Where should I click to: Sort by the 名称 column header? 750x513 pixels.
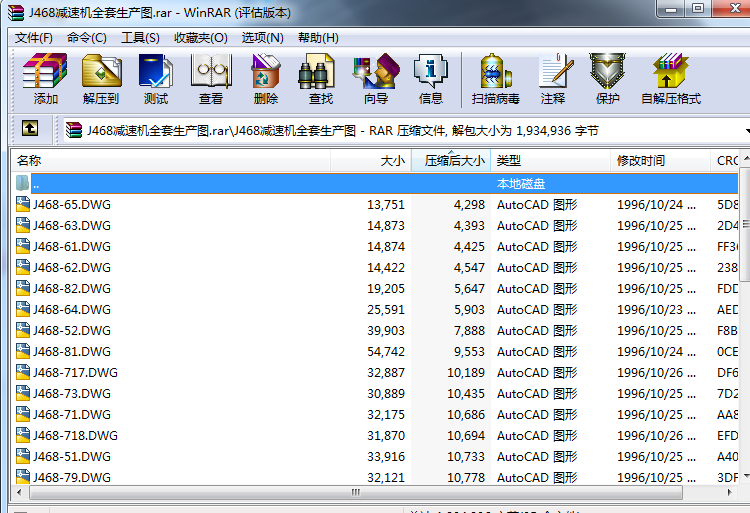(171, 161)
